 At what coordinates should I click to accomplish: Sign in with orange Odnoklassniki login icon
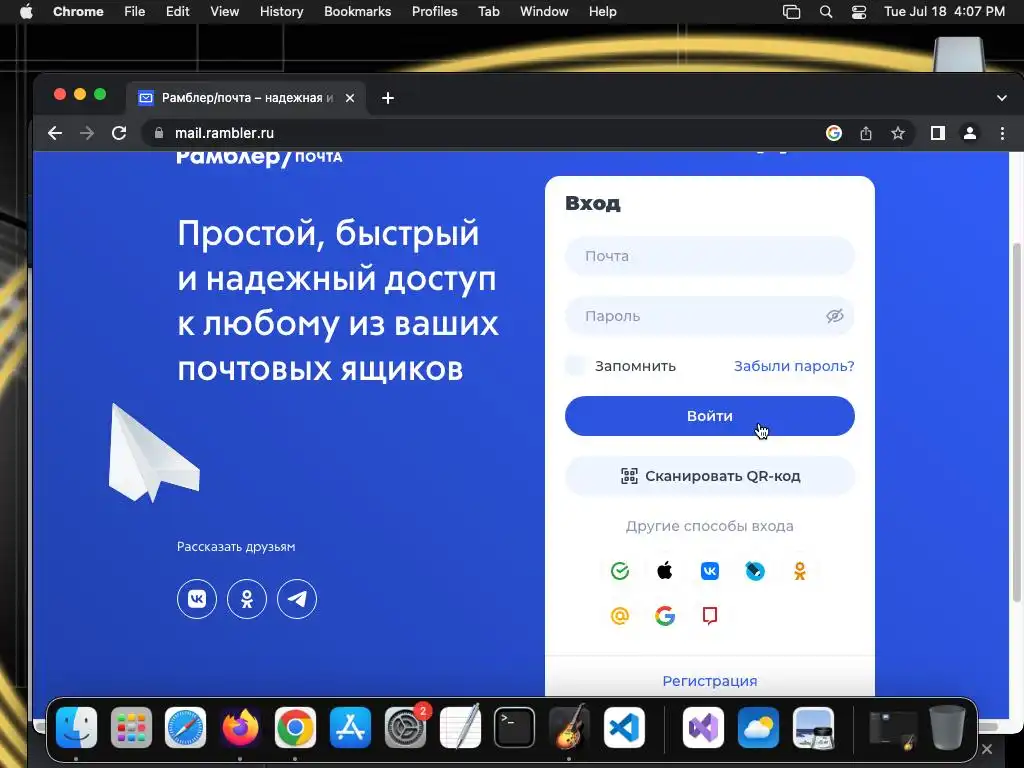click(800, 571)
